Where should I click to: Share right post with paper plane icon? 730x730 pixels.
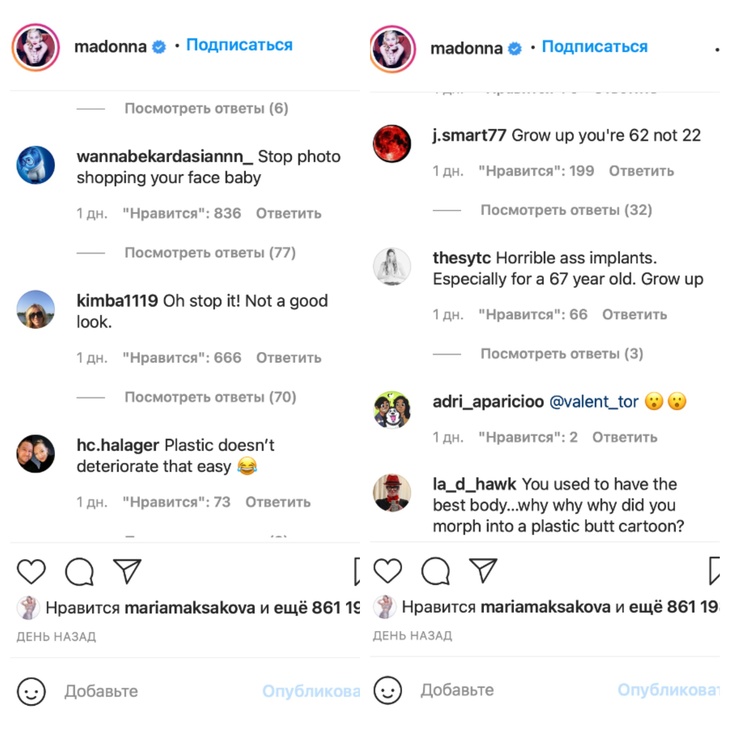pos(483,570)
